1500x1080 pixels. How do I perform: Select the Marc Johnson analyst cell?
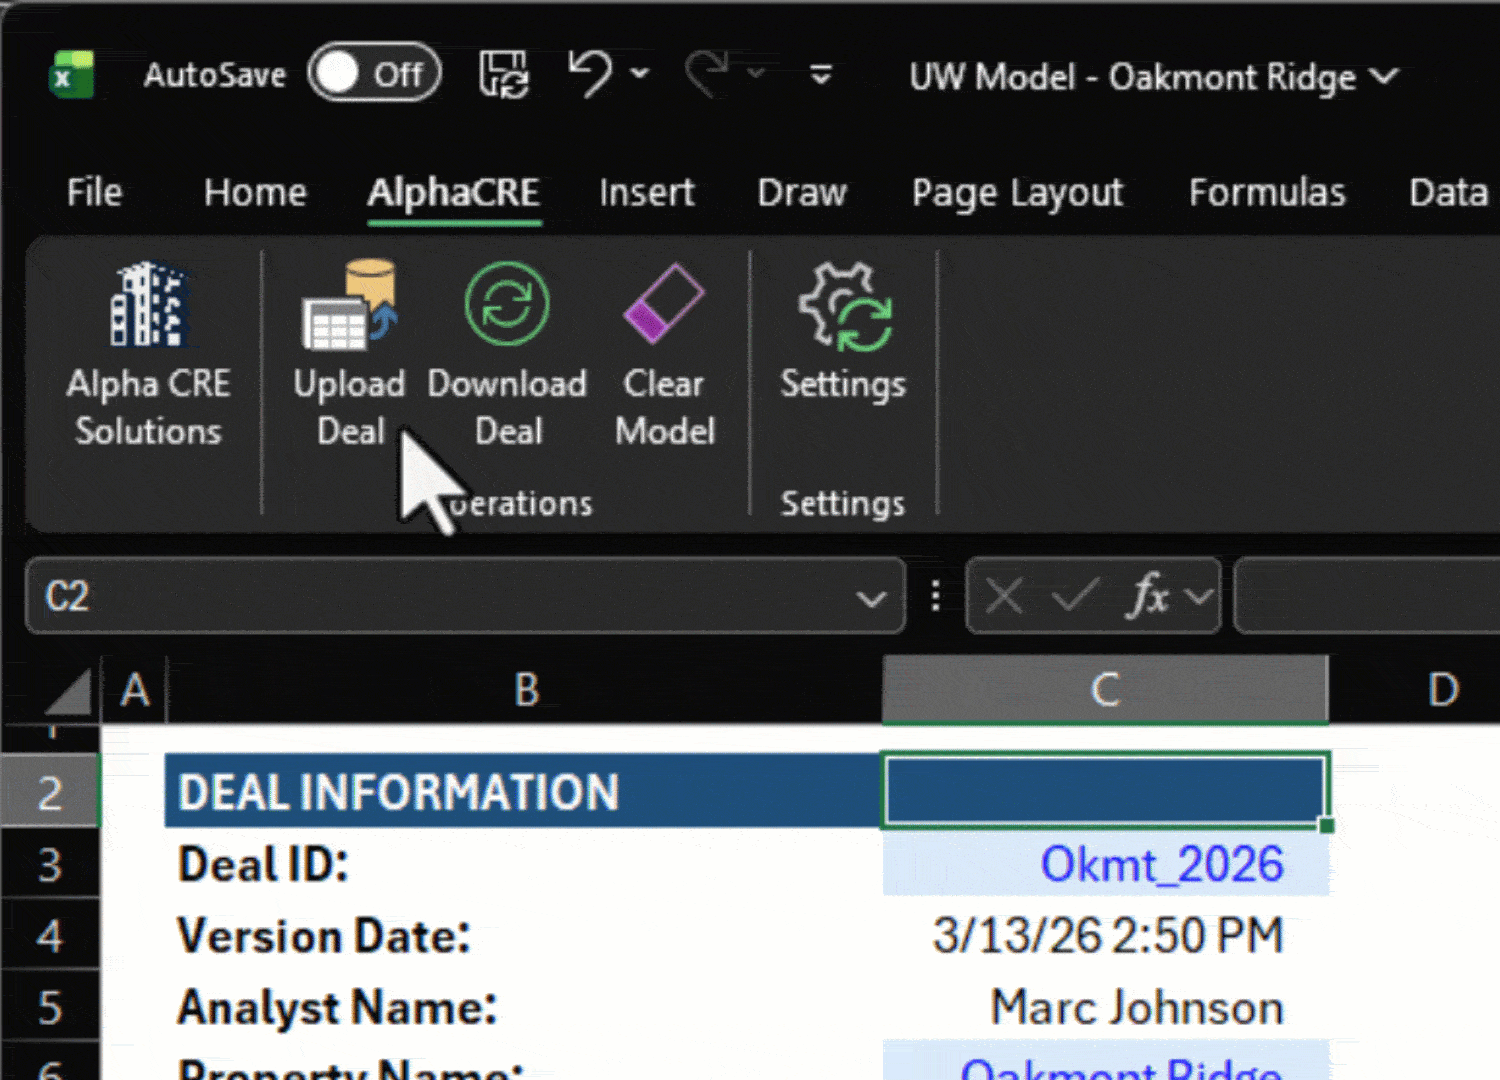[1105, 1007]
